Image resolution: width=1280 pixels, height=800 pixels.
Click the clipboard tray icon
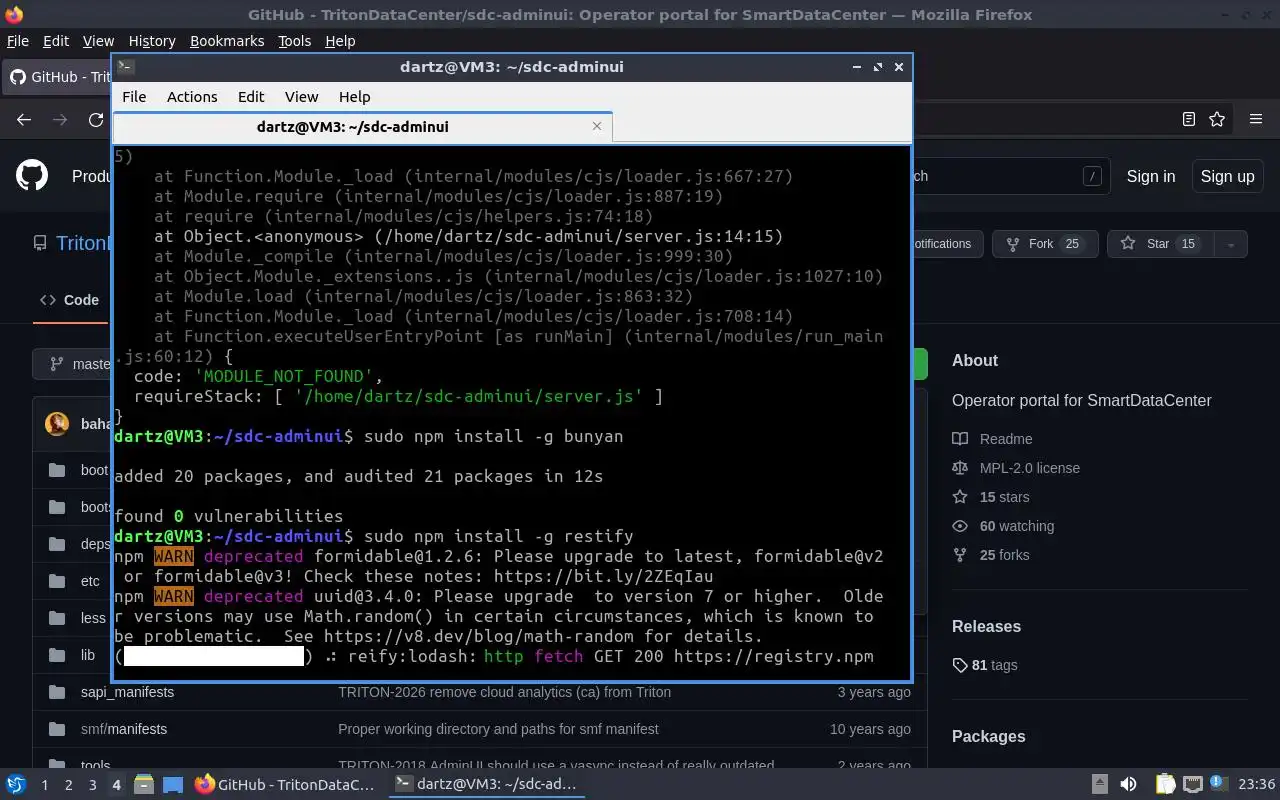[1165, 785]
